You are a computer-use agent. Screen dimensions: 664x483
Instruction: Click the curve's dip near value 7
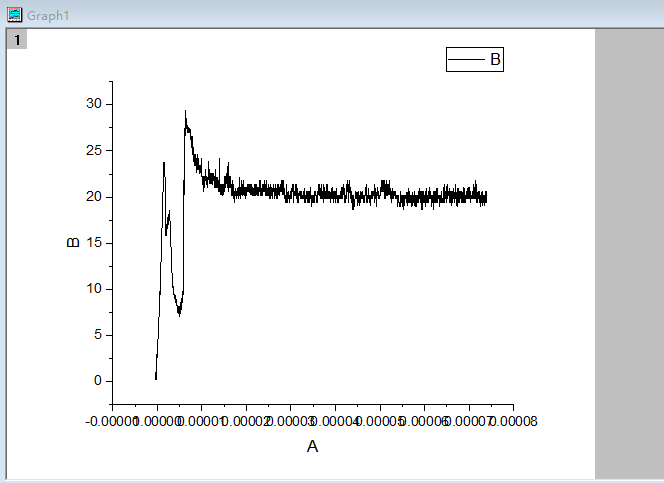(x=179, y=314)
